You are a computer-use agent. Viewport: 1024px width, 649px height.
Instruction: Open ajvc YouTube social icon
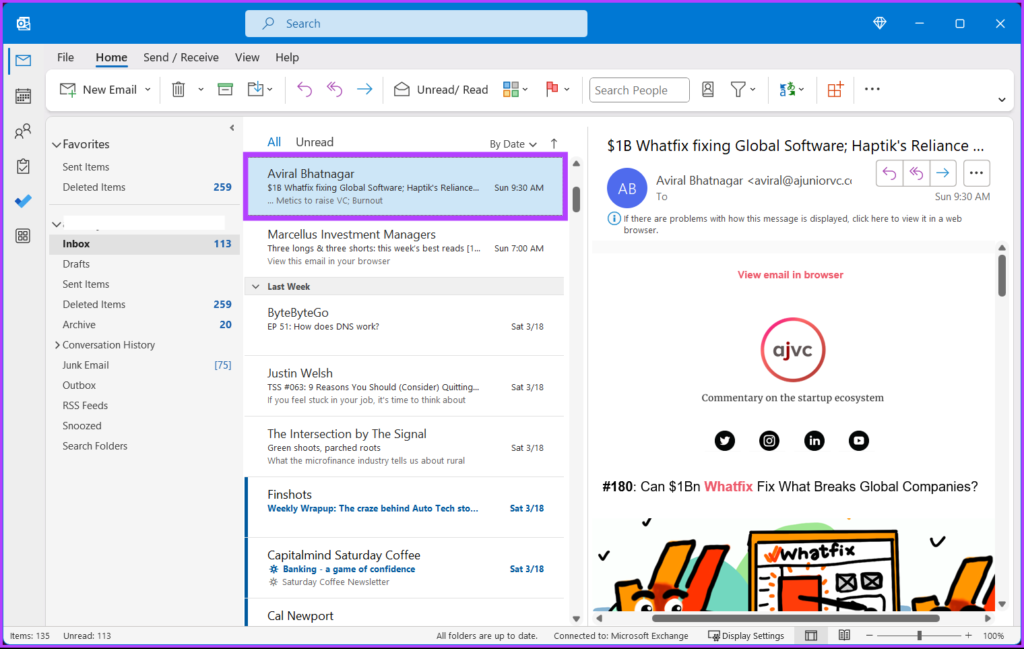[859, 441]
